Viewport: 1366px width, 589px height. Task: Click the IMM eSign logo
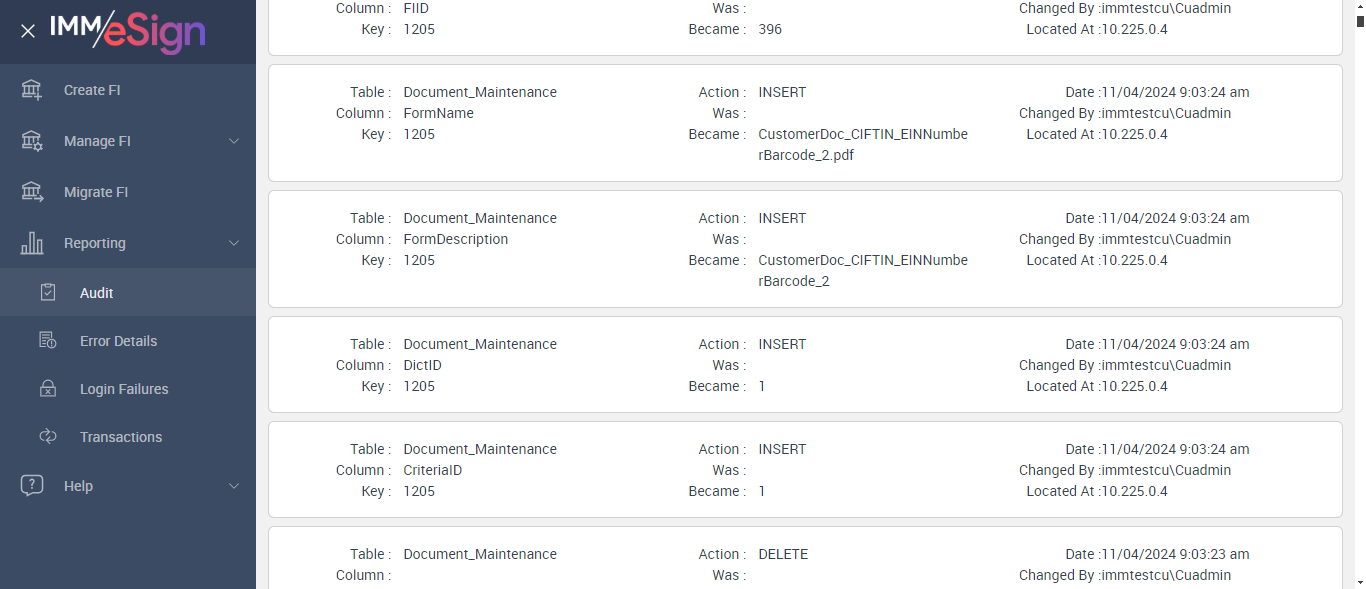click(128, 31)
